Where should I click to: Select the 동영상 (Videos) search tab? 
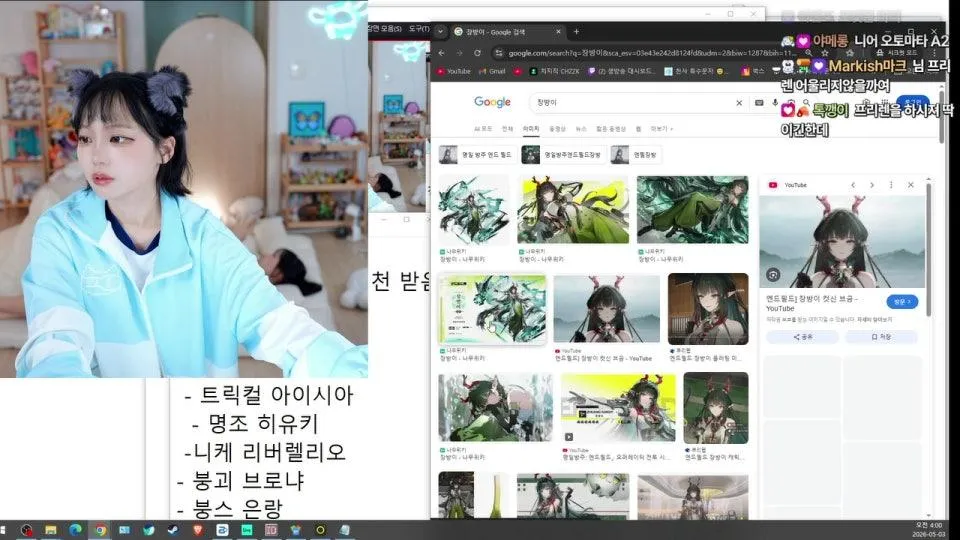click(557, 129)
